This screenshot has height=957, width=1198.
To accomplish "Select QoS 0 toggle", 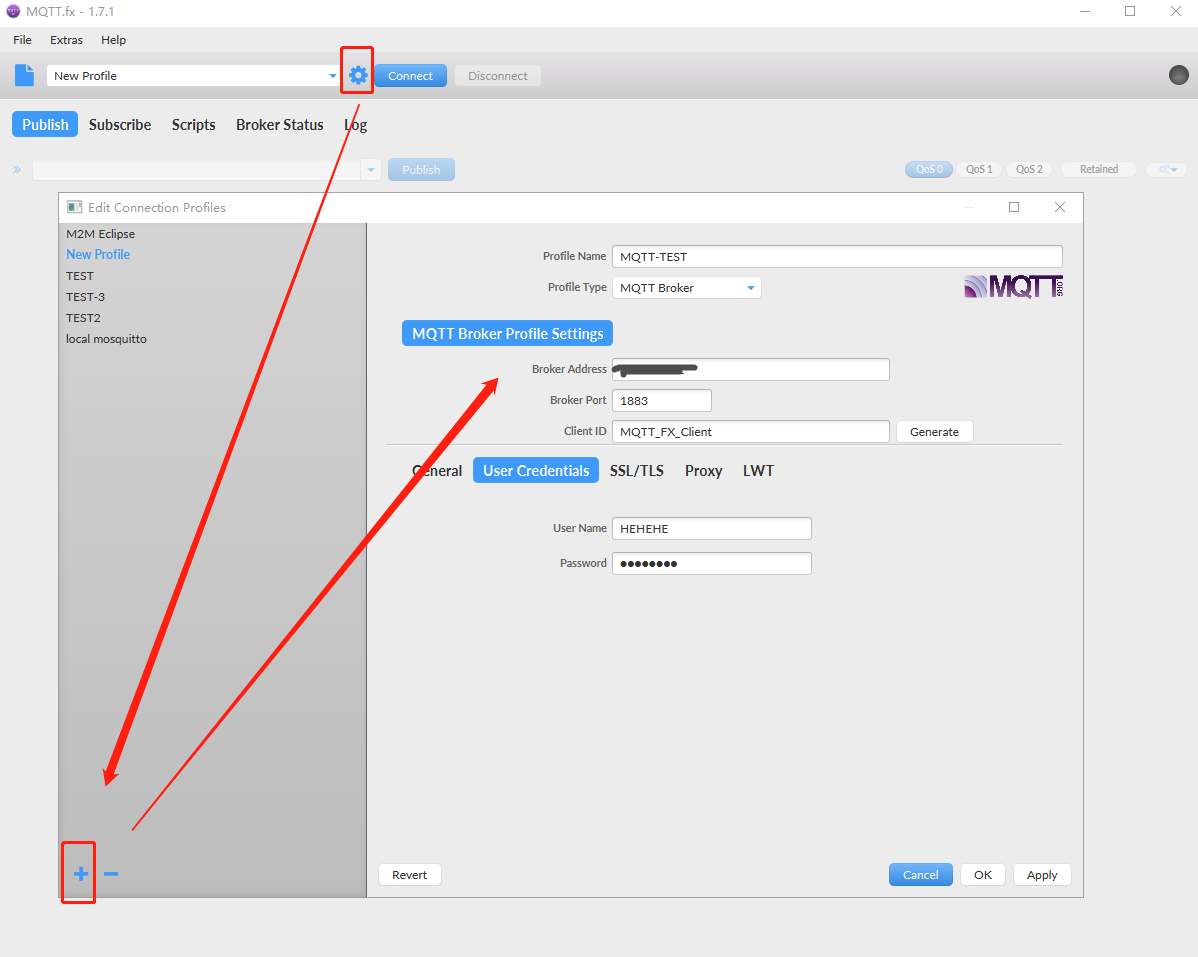I will 929,170.
